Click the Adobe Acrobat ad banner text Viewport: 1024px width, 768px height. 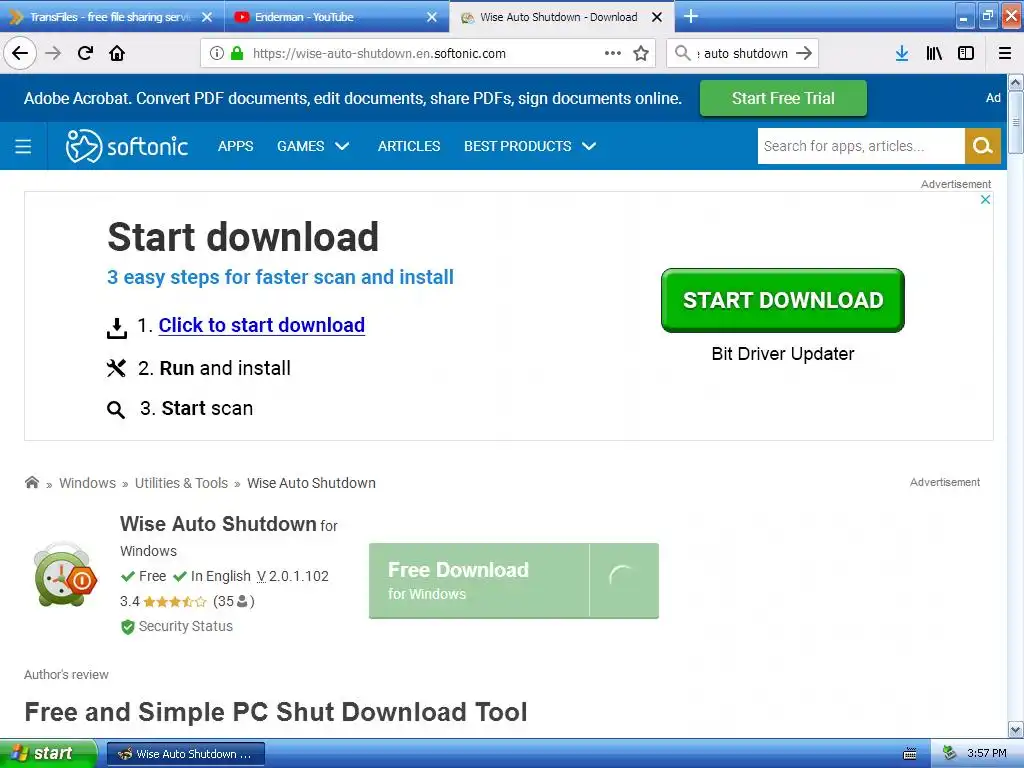point(353,98)
